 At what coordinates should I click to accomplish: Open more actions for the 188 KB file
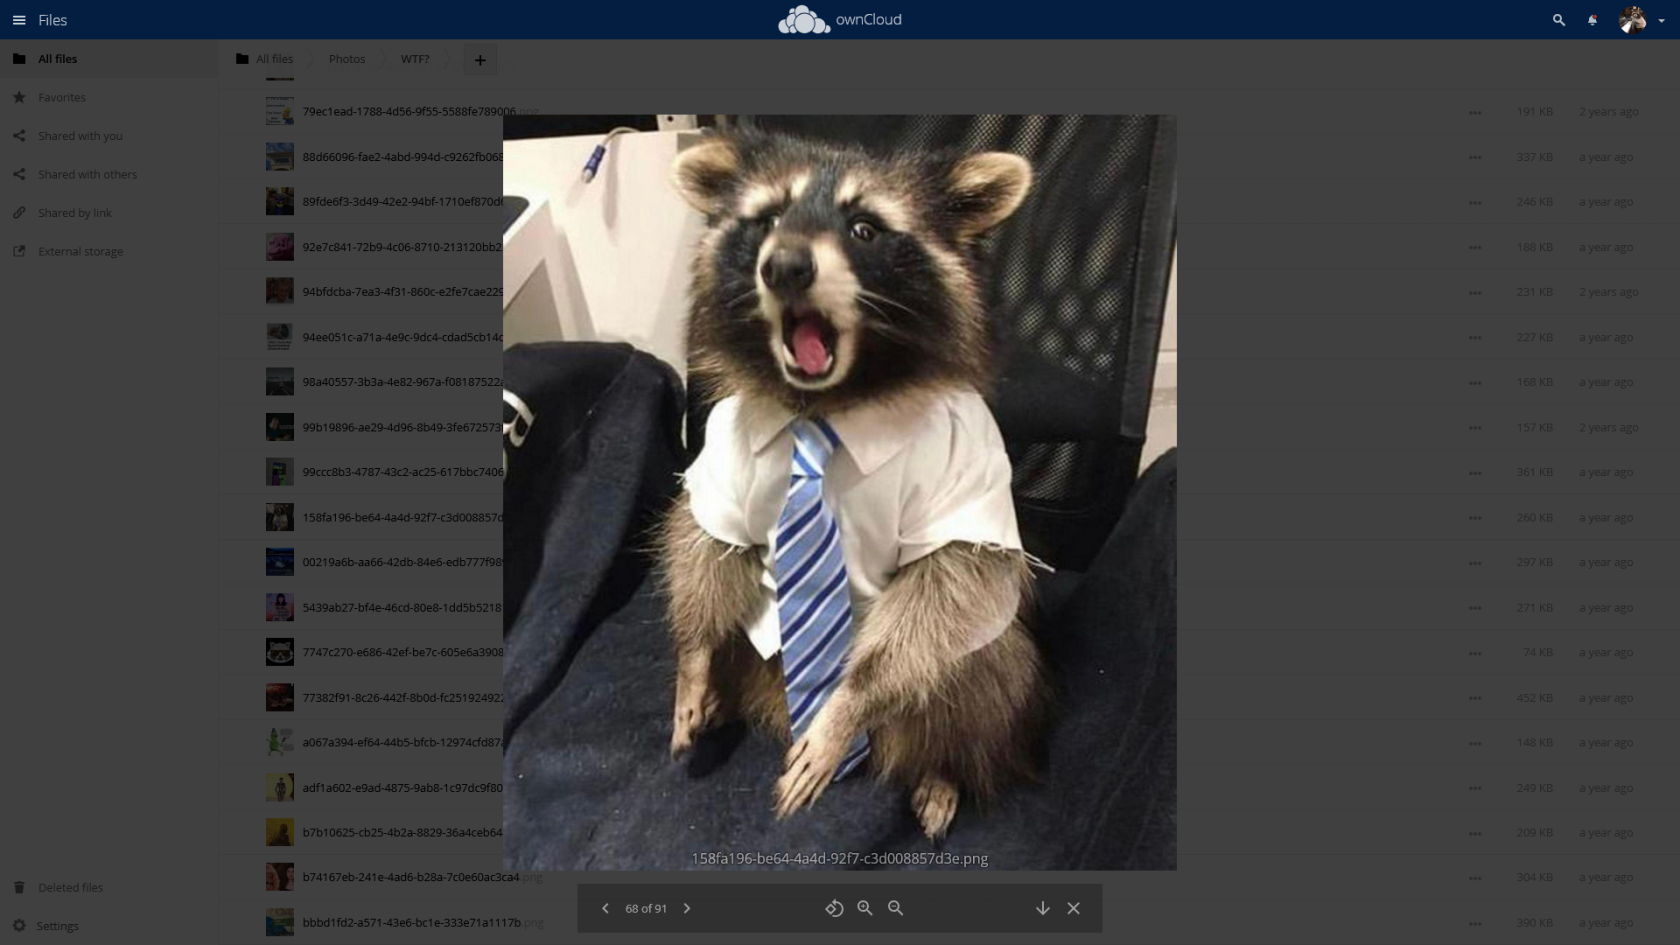1475,247
